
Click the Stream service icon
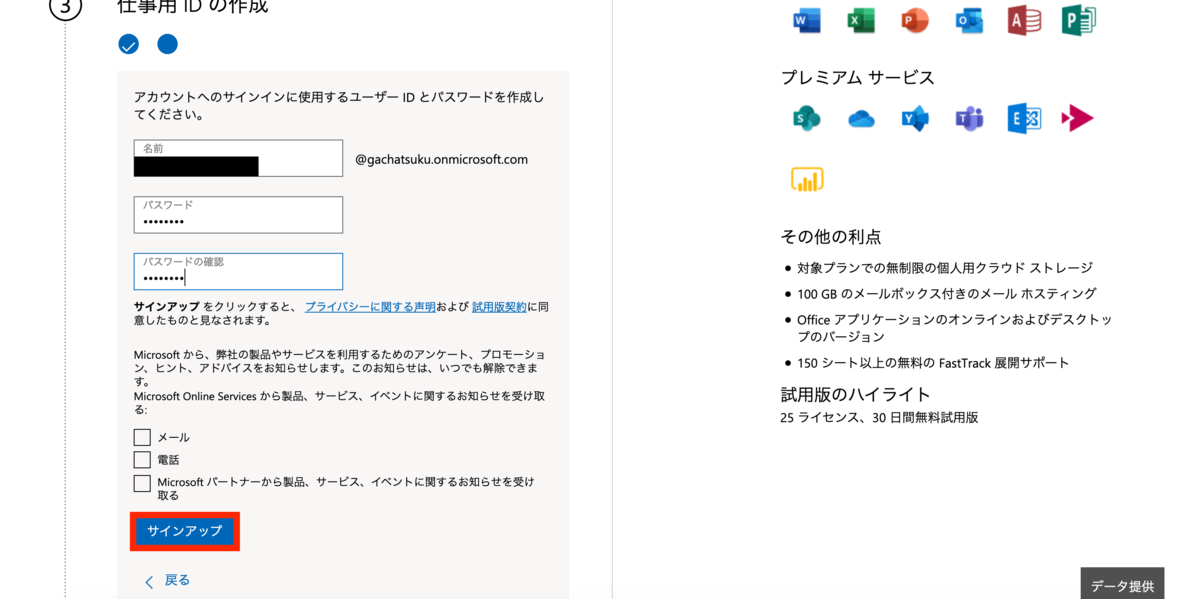click(x=1077, y=119)
